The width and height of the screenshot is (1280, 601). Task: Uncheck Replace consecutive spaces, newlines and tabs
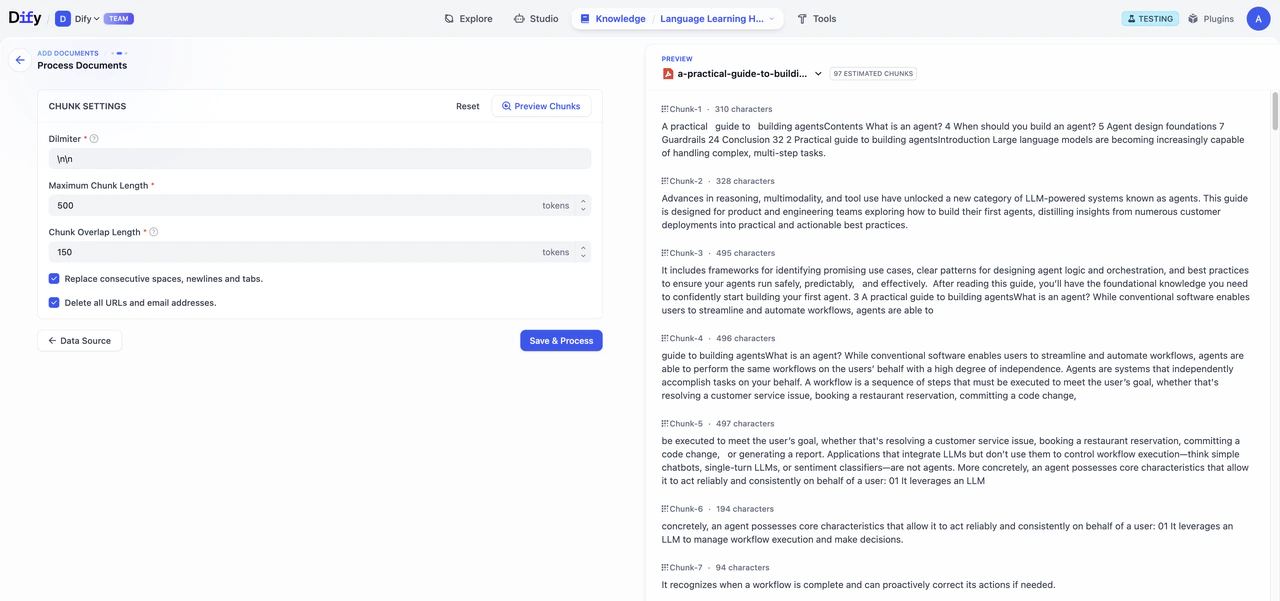[x=54, y=279]
